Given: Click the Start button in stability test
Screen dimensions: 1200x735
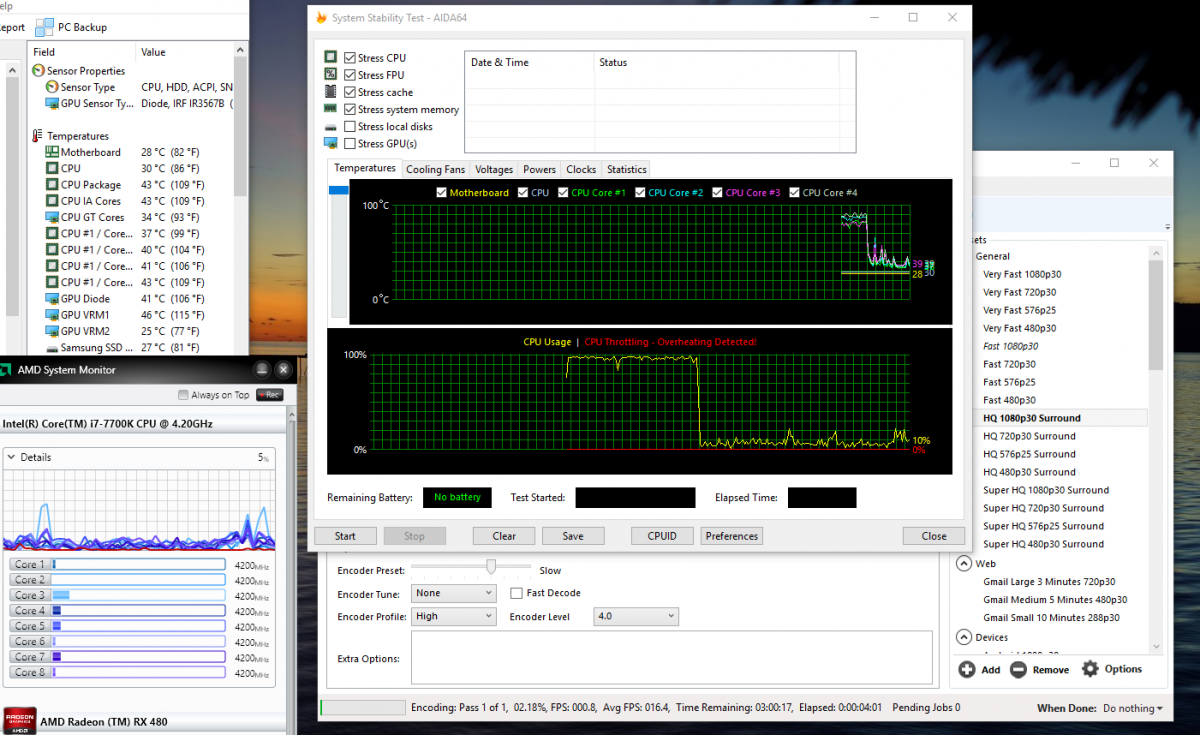Looking at the screenshot, I should [x=345, y=536].
